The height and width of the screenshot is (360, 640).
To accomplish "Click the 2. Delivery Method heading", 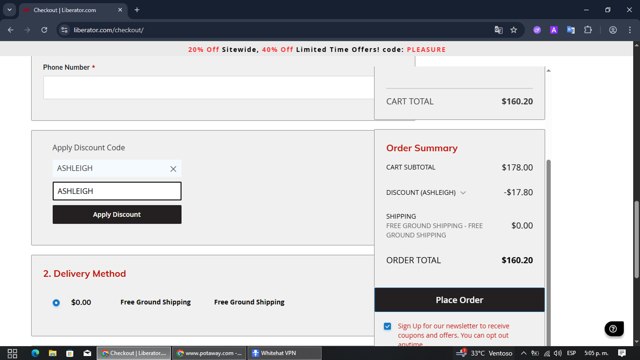I will point(84,273).
